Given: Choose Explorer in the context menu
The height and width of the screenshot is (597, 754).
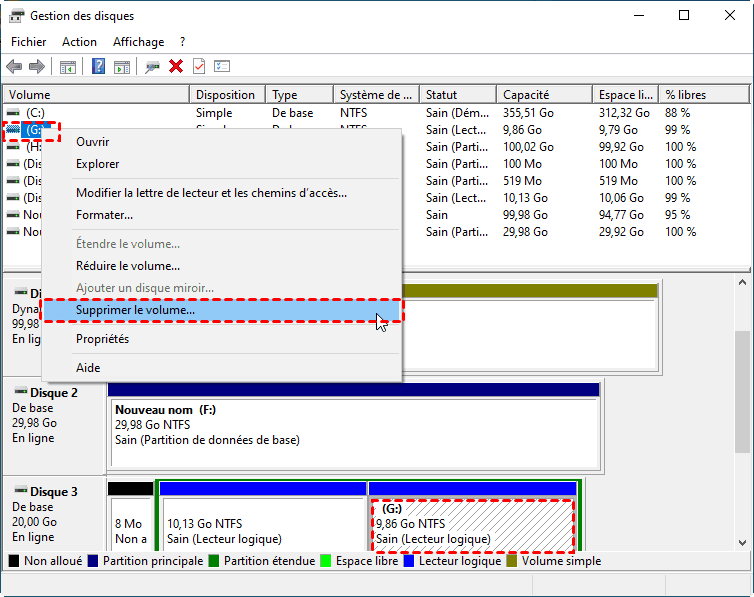Looking at the screenshot, I should [x=221, y=164].
